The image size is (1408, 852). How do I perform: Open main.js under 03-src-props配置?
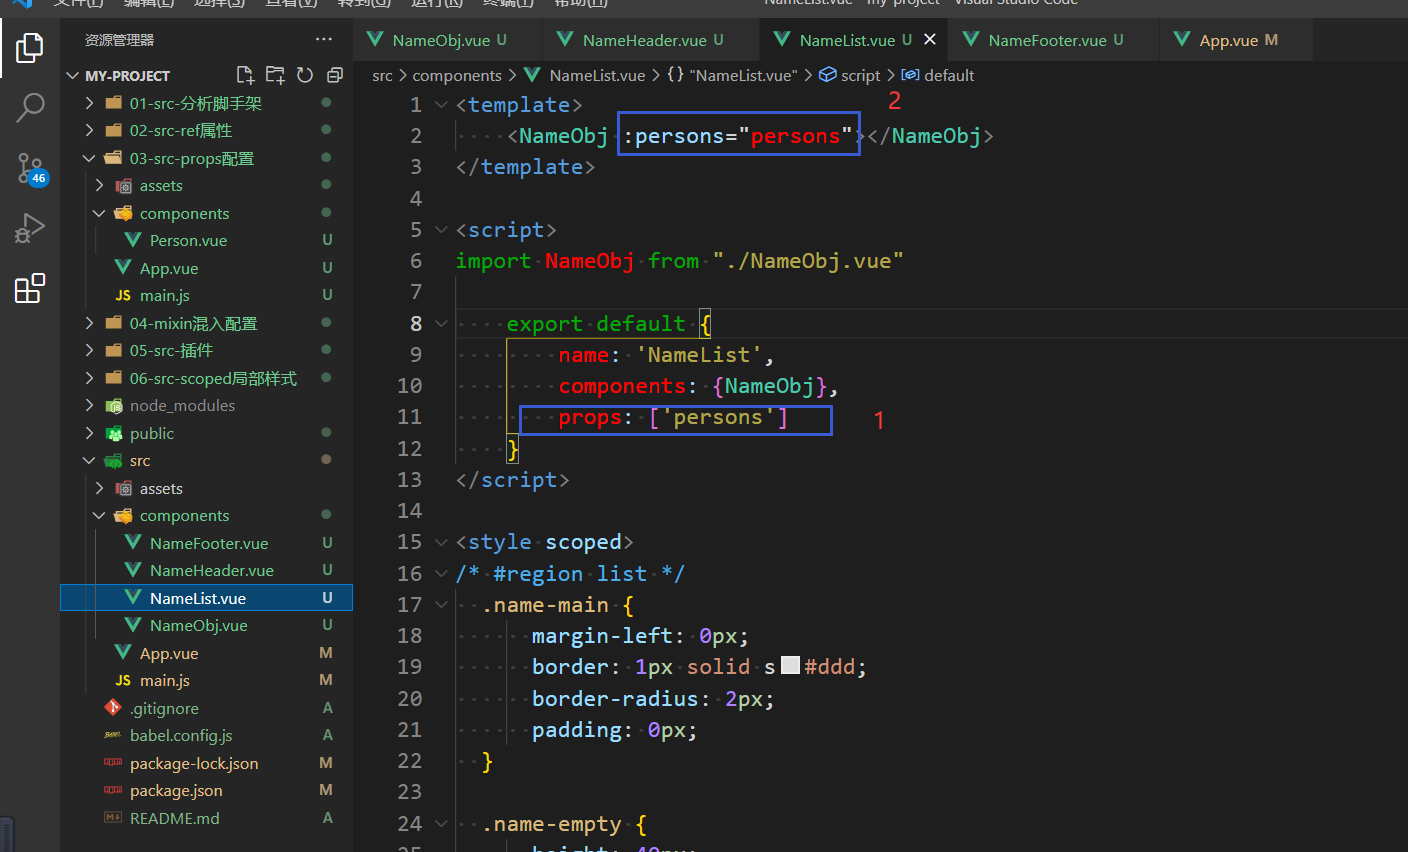207,295
